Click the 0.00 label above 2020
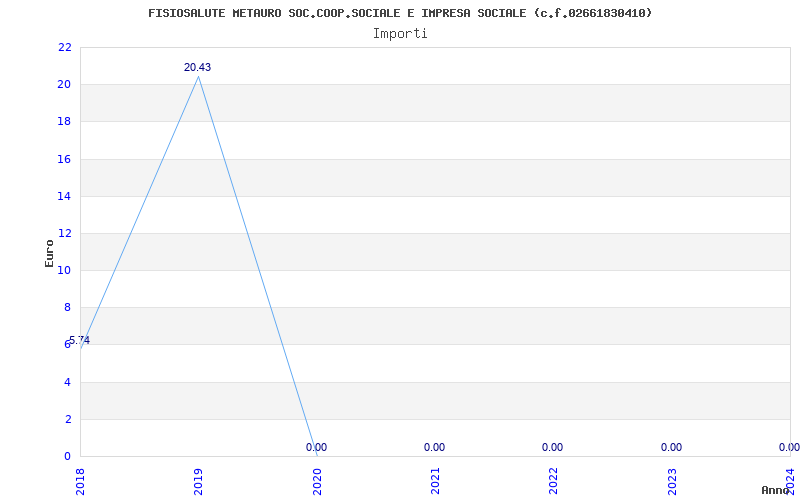The width and height of the screenshot is (800, 500). [316, 447]
